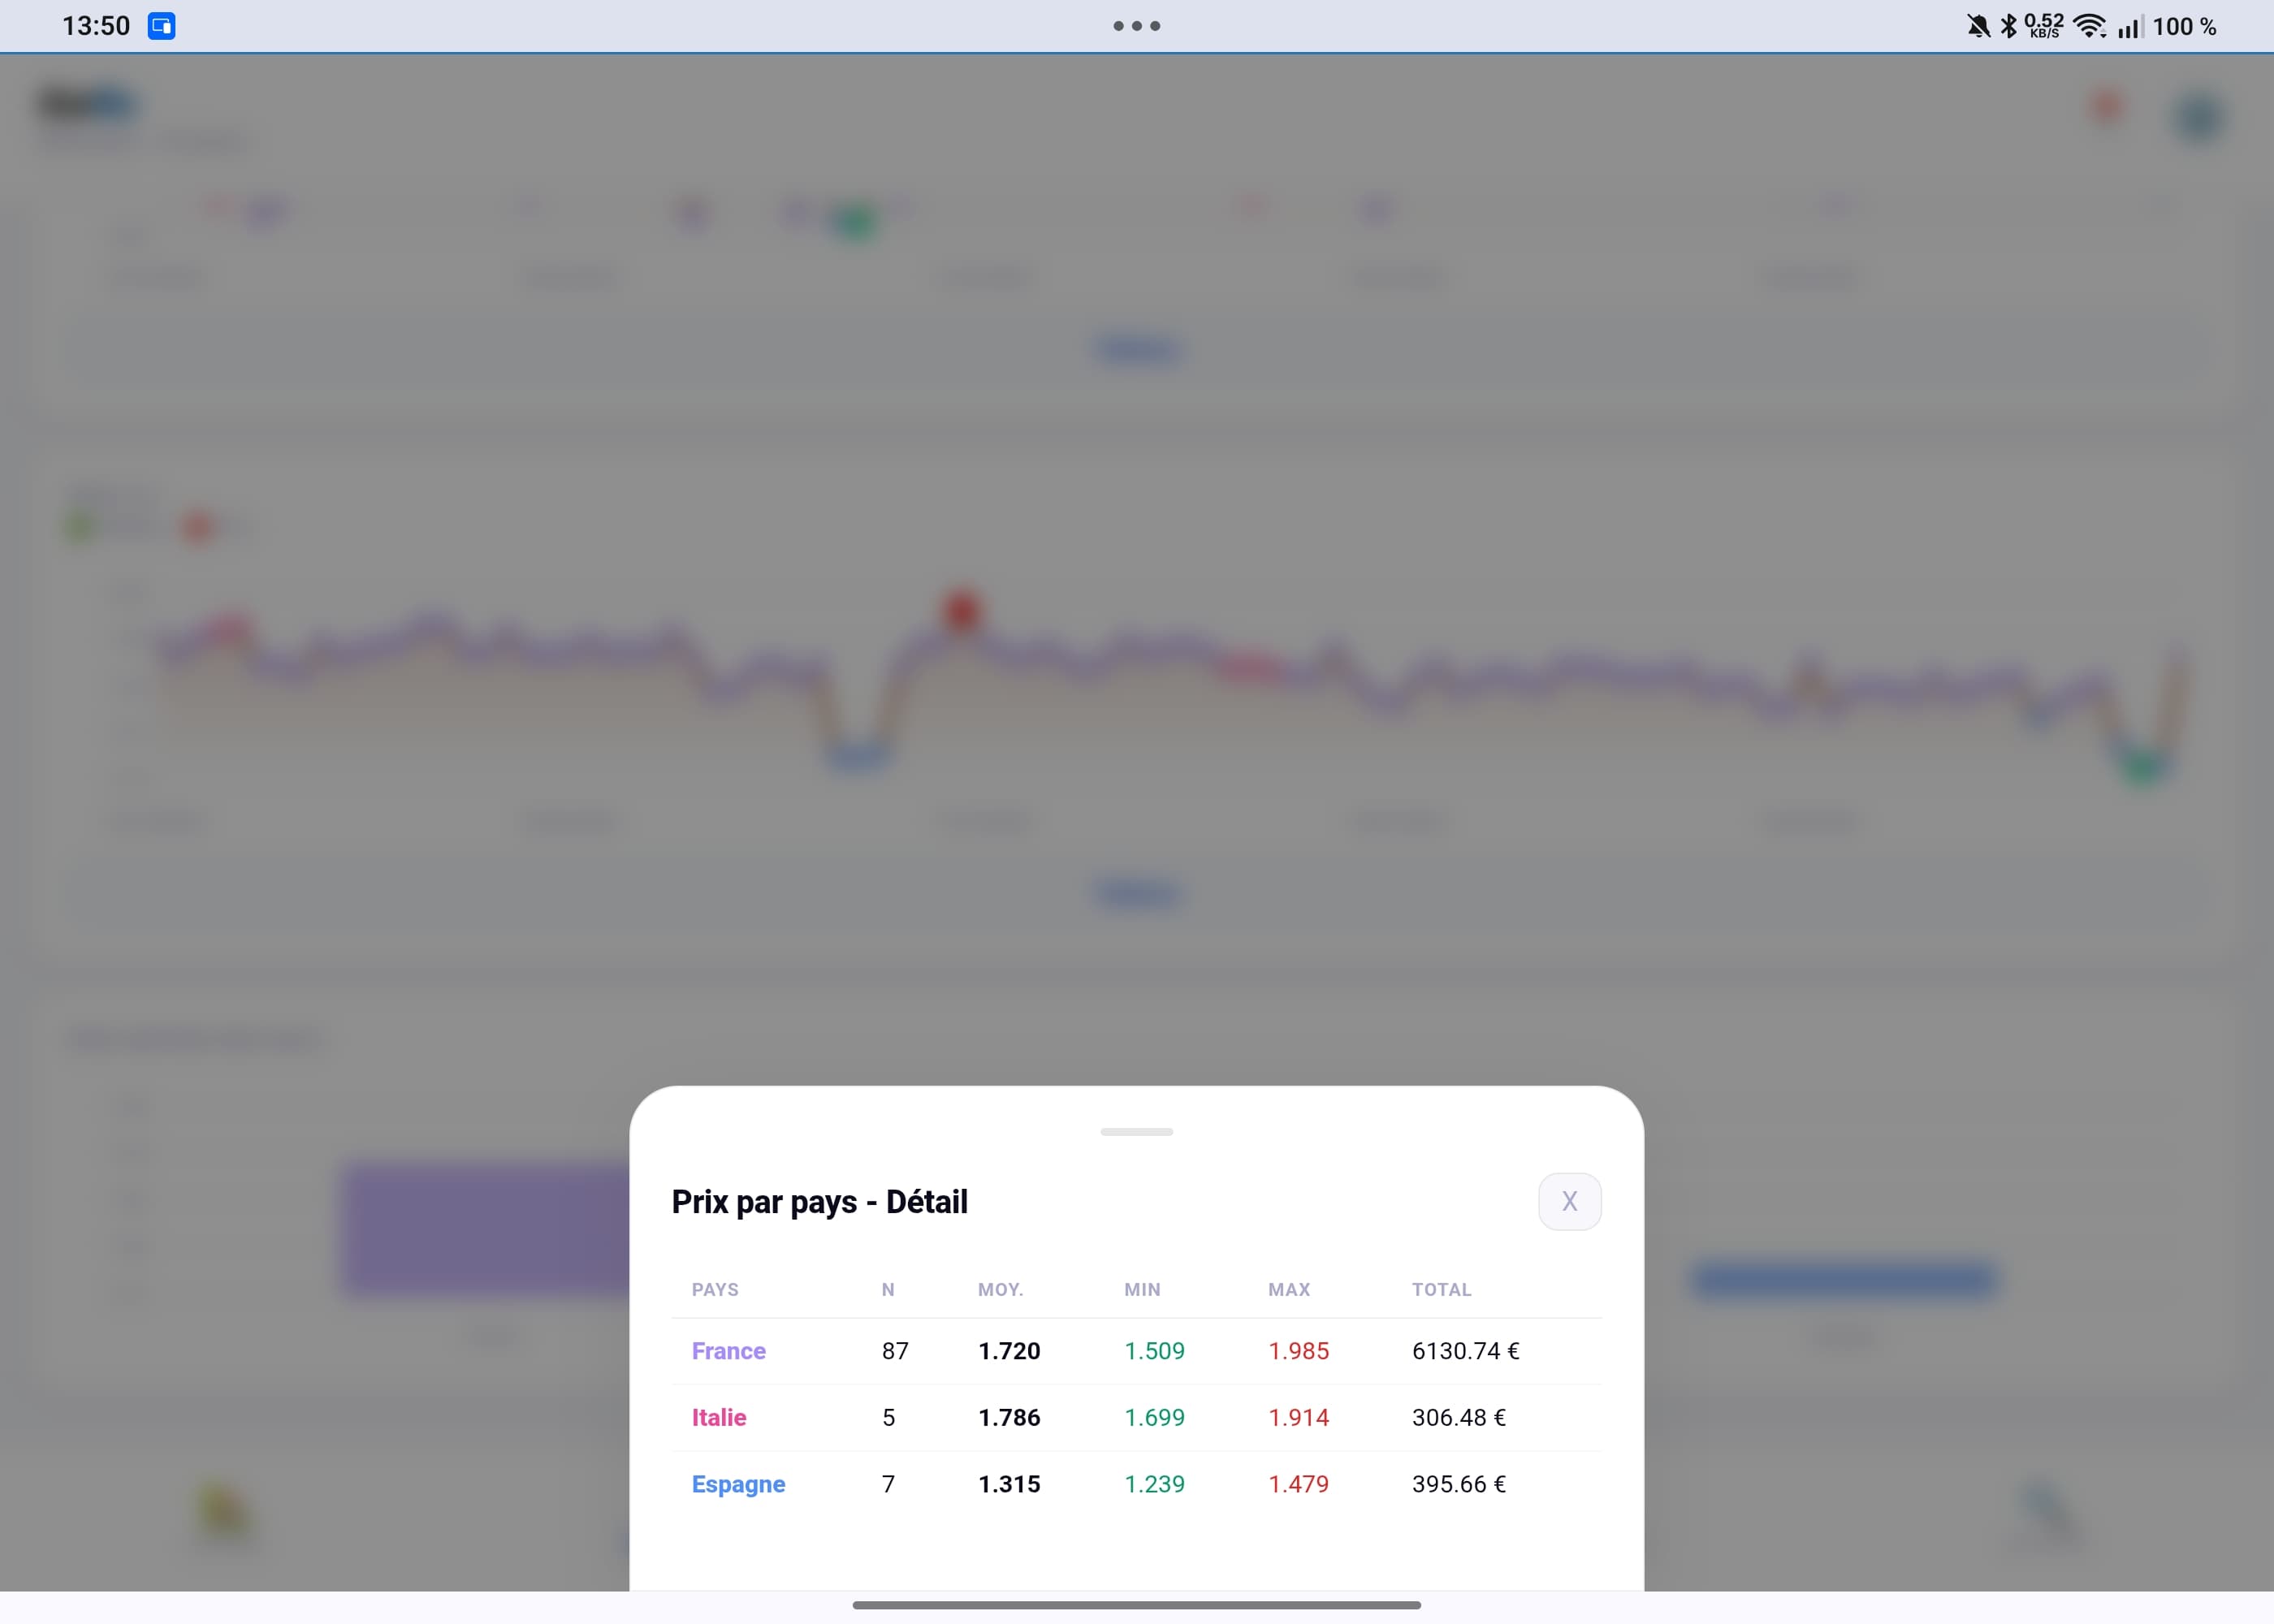Sort by the TOTAL column header
The width and height of the screenshot is (2274, 1624).
pos(1441,1289)
